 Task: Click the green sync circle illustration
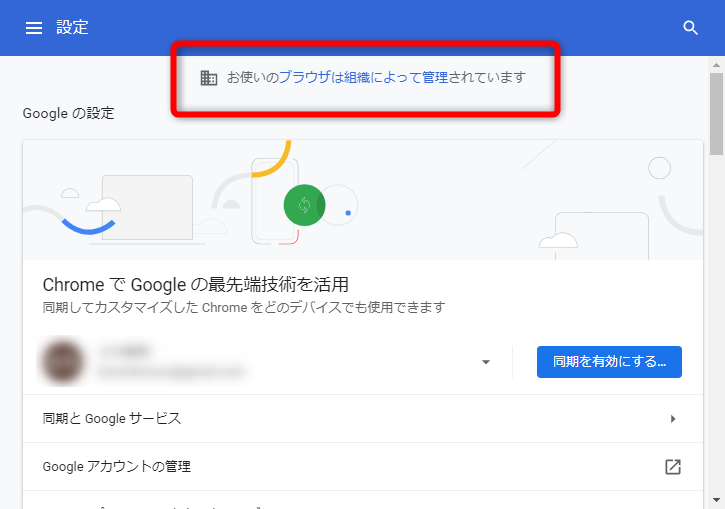304,205
